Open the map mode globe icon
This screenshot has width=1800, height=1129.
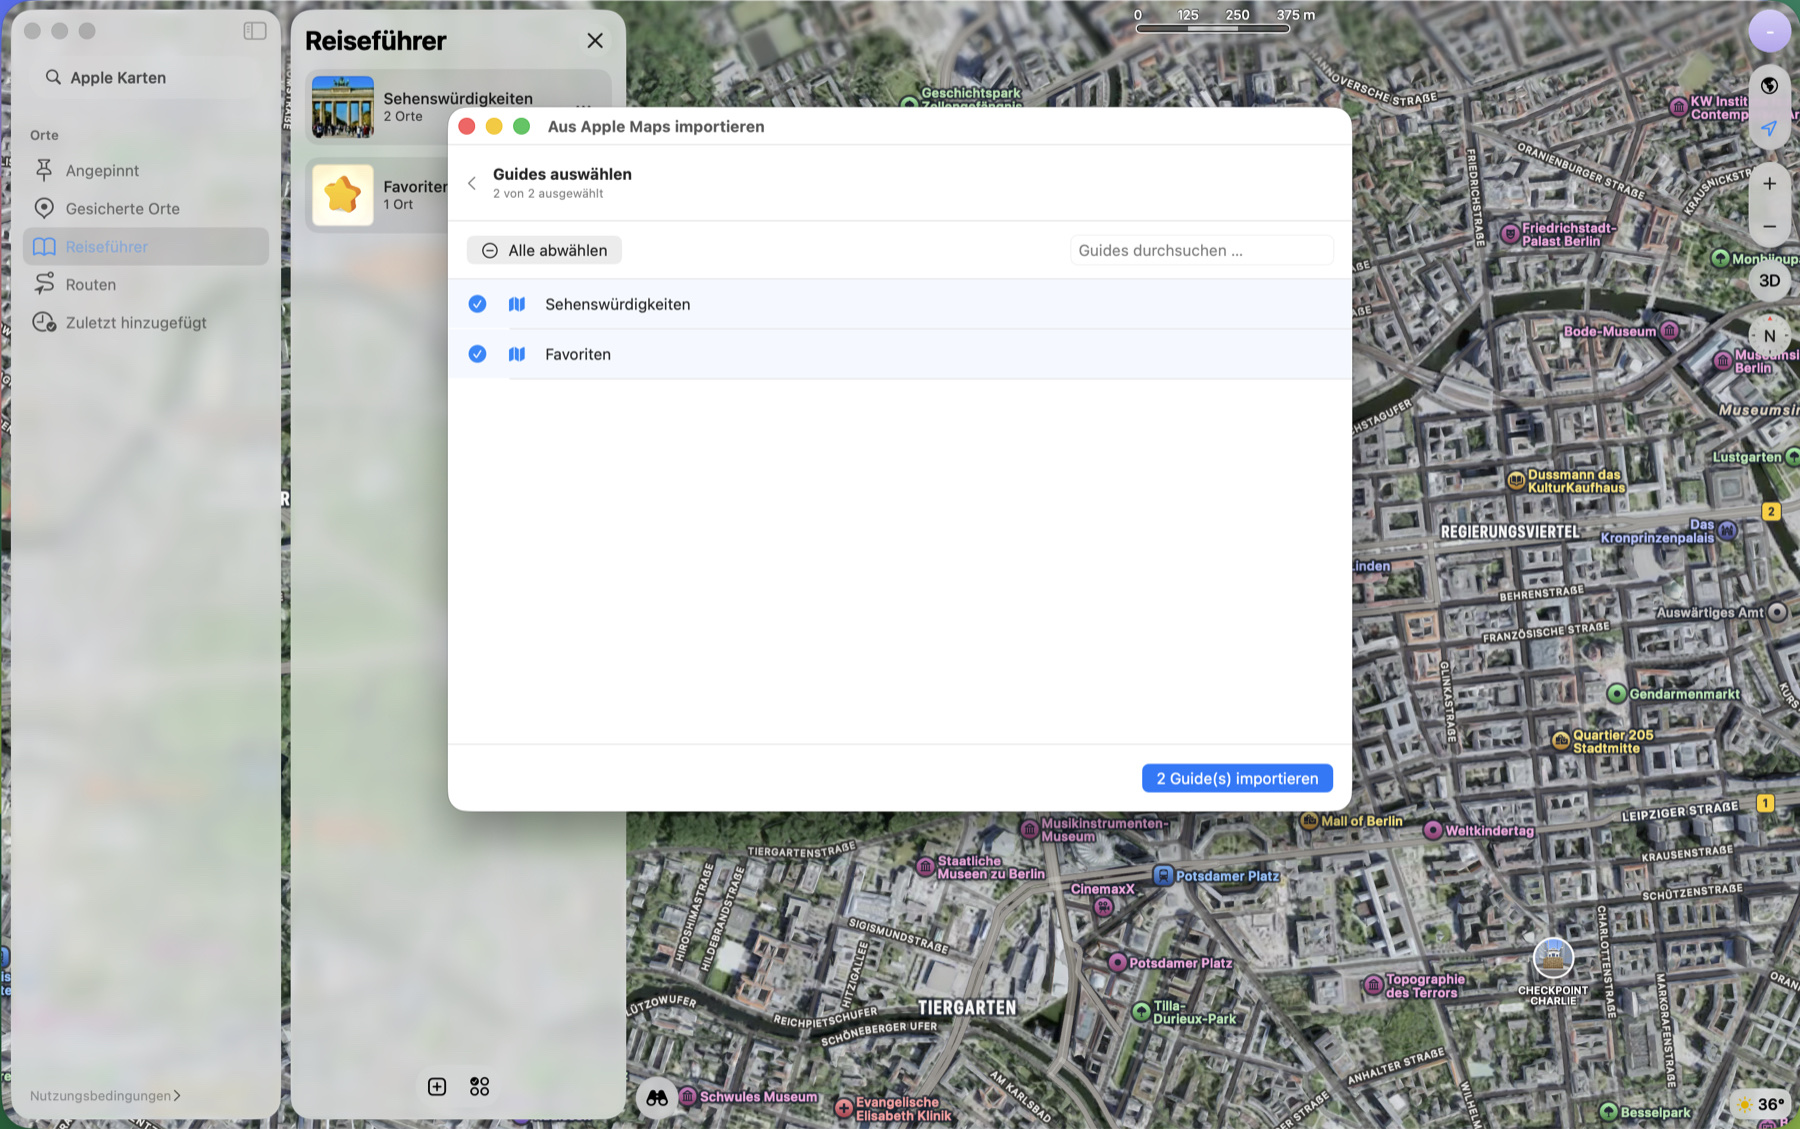pos(1769,86)
